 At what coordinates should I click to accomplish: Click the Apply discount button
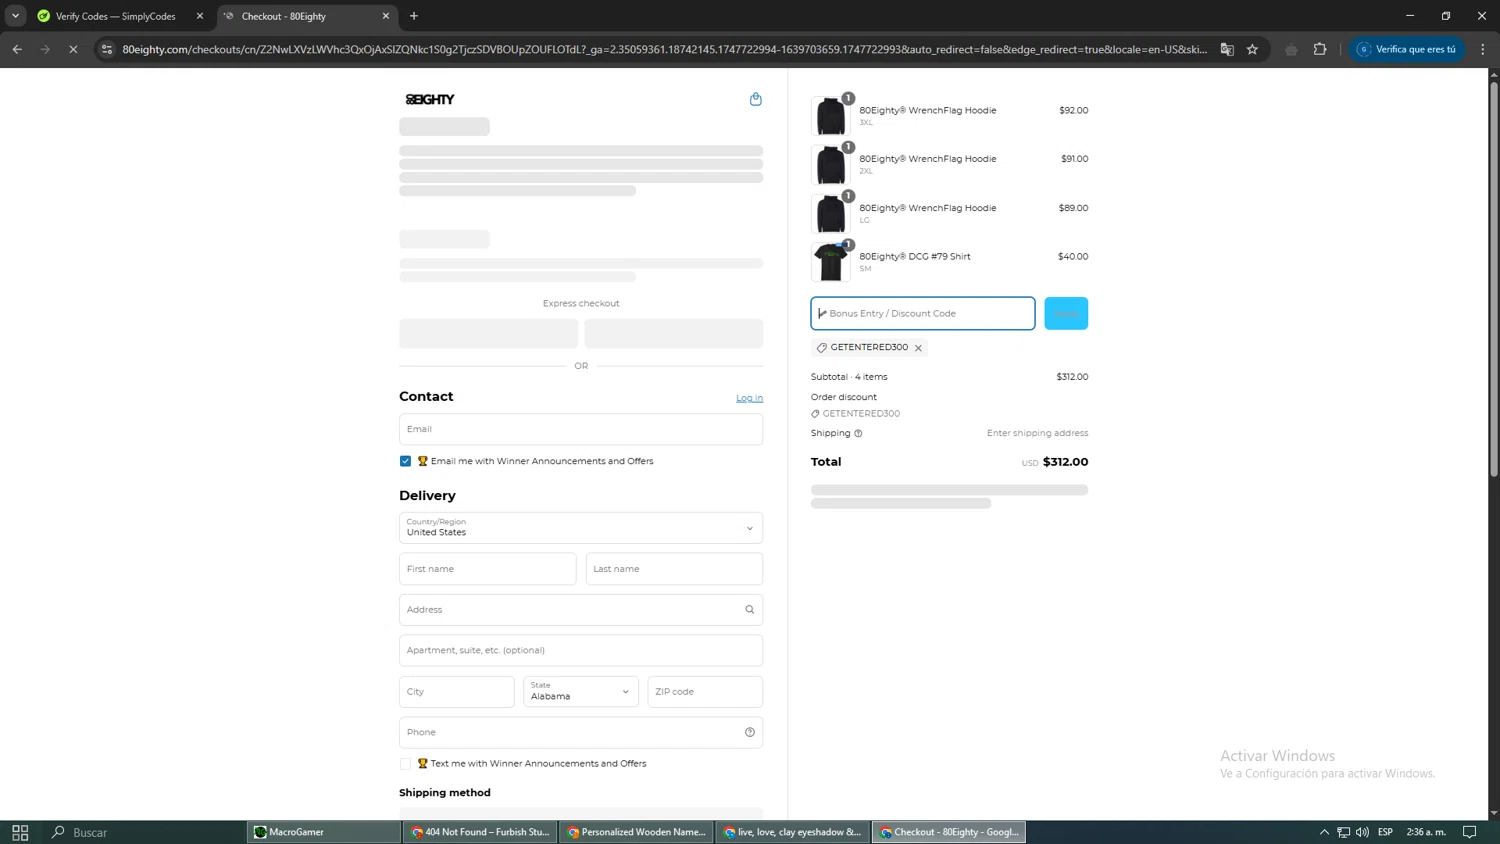[1065, 313]
